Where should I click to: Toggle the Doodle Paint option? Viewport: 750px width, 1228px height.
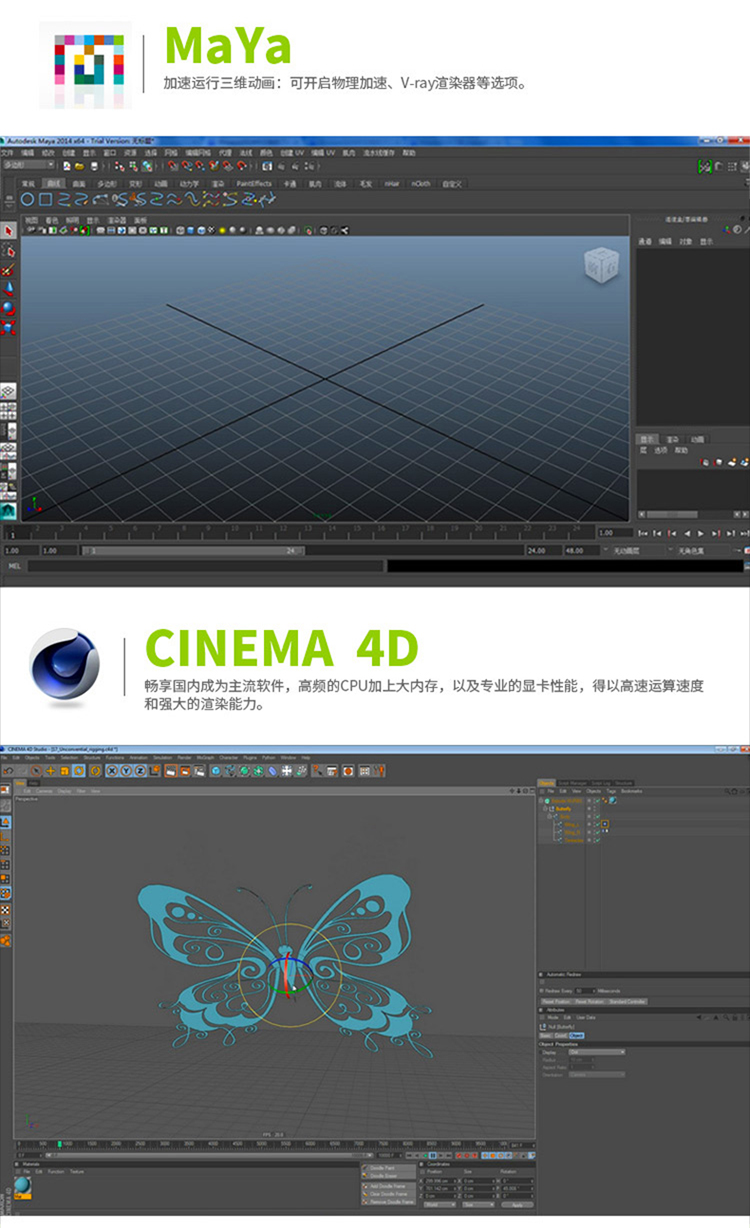tap(382, 1168)
